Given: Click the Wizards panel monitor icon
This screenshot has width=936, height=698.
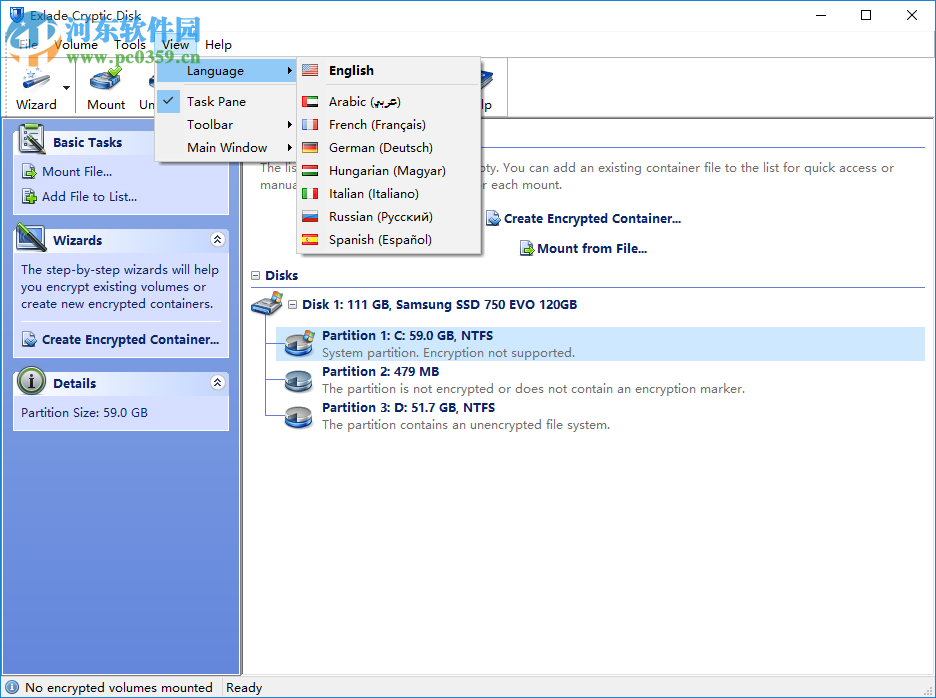Looking at the screenshot, I should (32, 237).
